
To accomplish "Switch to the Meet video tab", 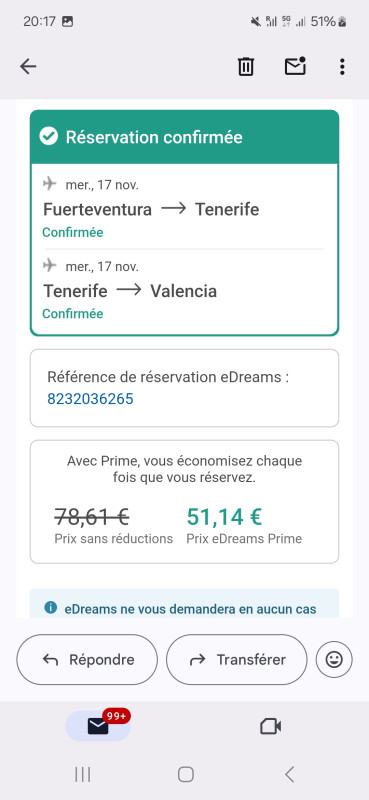I will pyautogui.click(x=270, y=726).
